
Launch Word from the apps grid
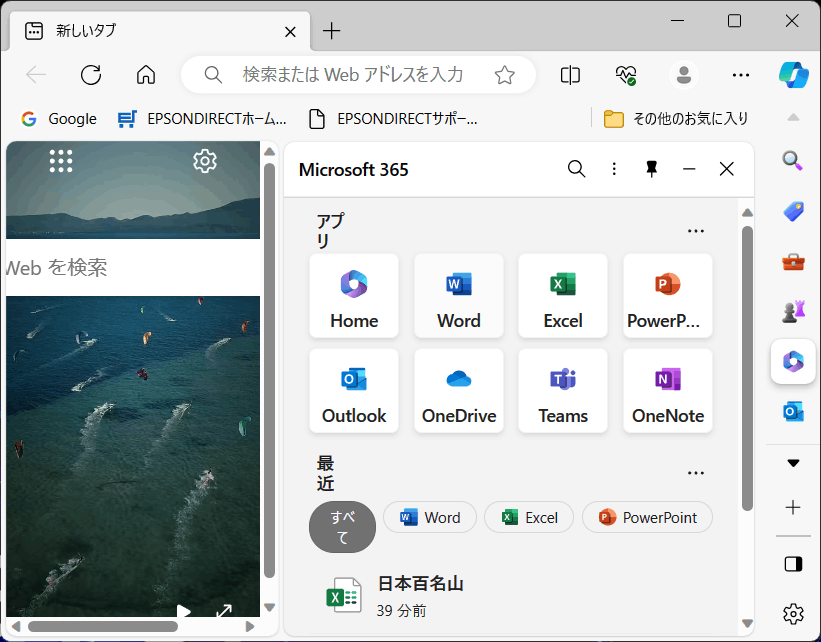point(459,296)
